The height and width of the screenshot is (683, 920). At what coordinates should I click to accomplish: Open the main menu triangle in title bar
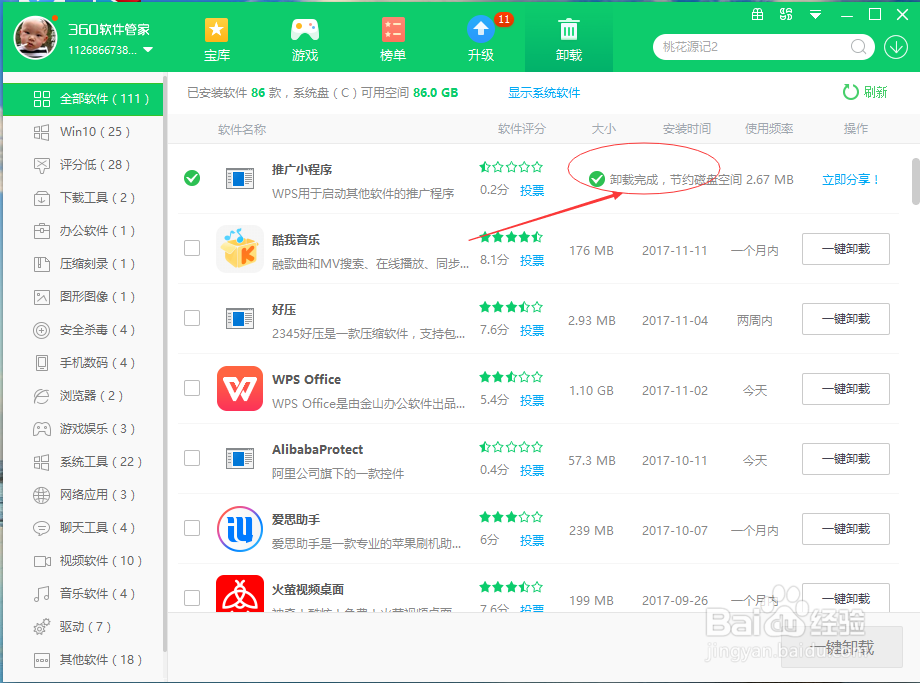coord(815,15)
